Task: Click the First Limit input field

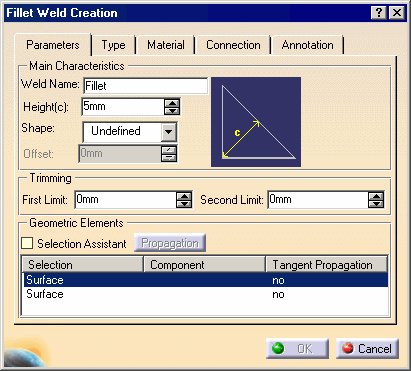Action: pos(125,200)
